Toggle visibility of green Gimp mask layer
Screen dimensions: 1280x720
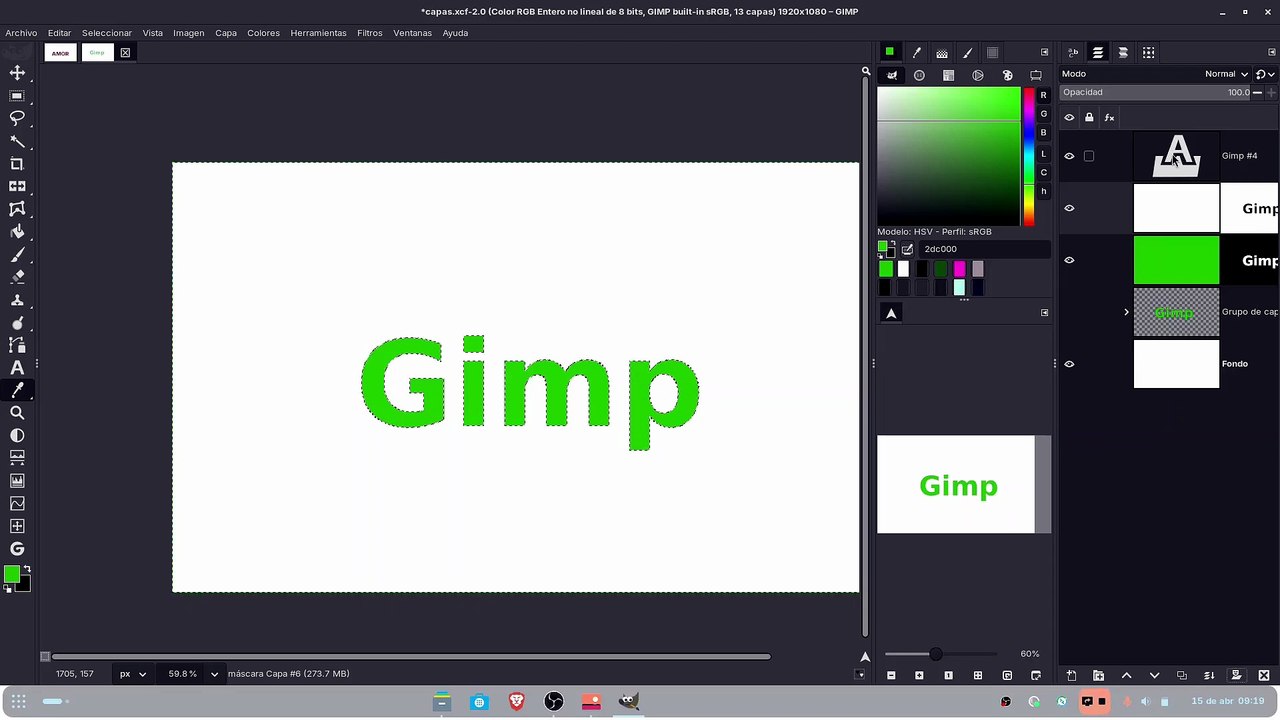[x=1069, y=260]
